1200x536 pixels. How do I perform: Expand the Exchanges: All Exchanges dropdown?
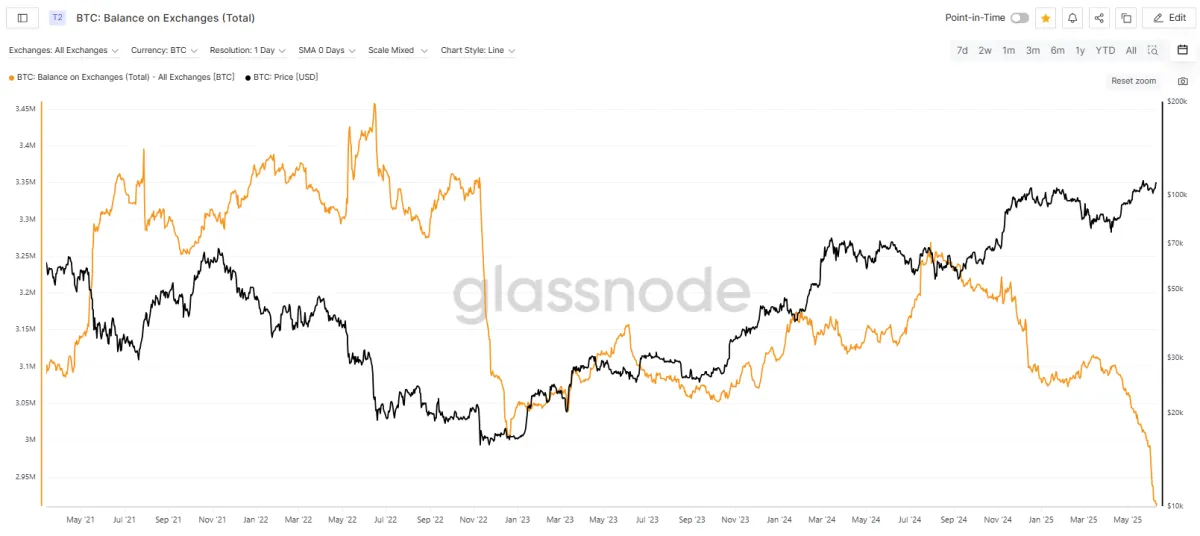coord(64,50)
